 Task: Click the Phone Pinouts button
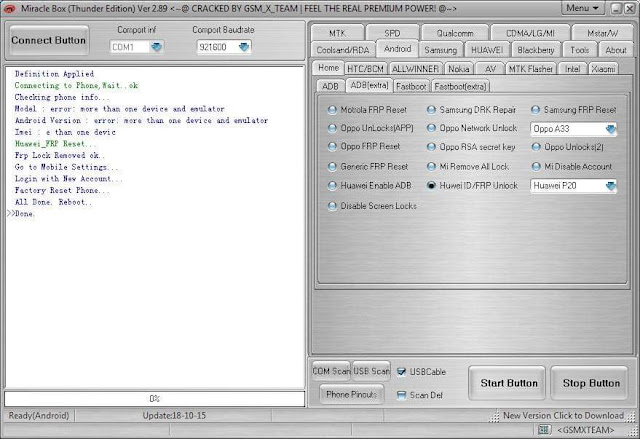tap(351, 394)
